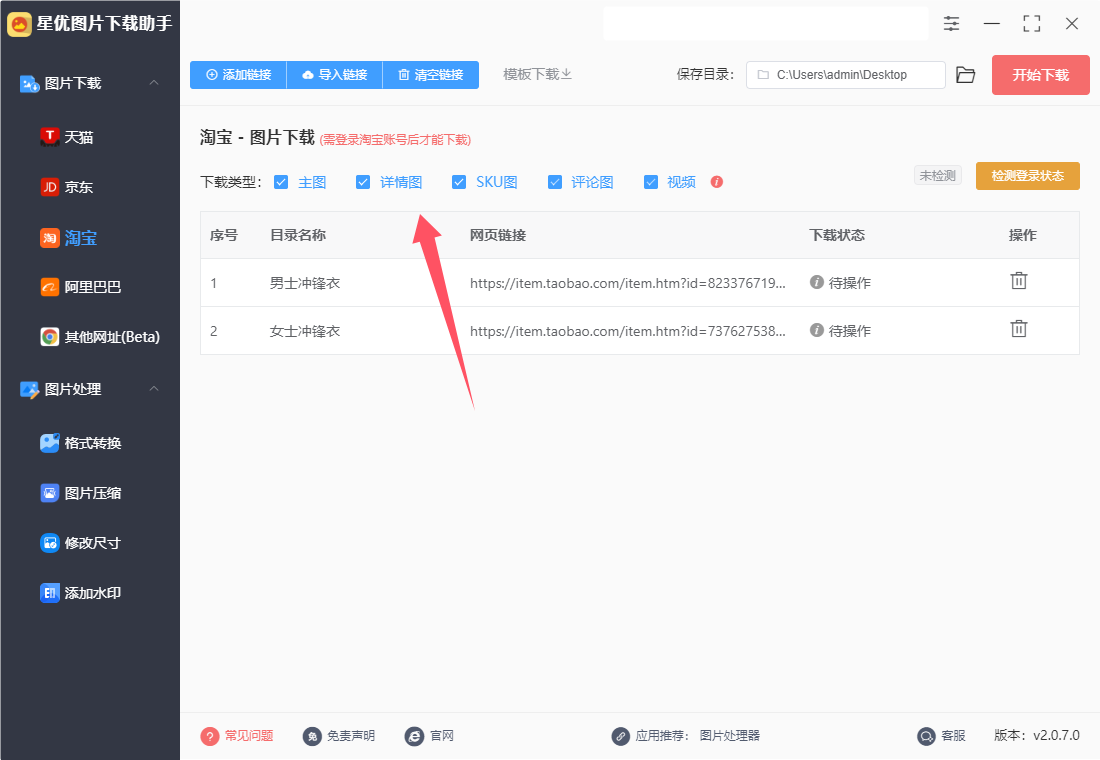Click the 添加水印 sidebar icon

(49, 593)
